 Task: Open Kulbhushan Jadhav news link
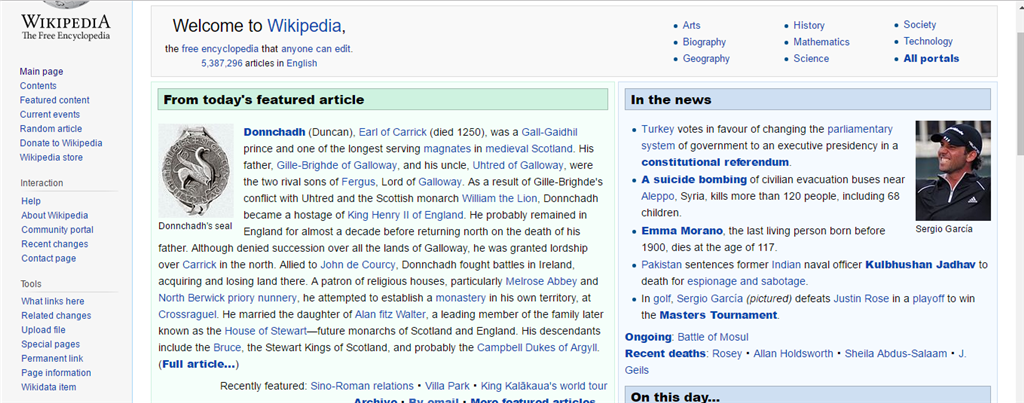[x=920, y=265]
